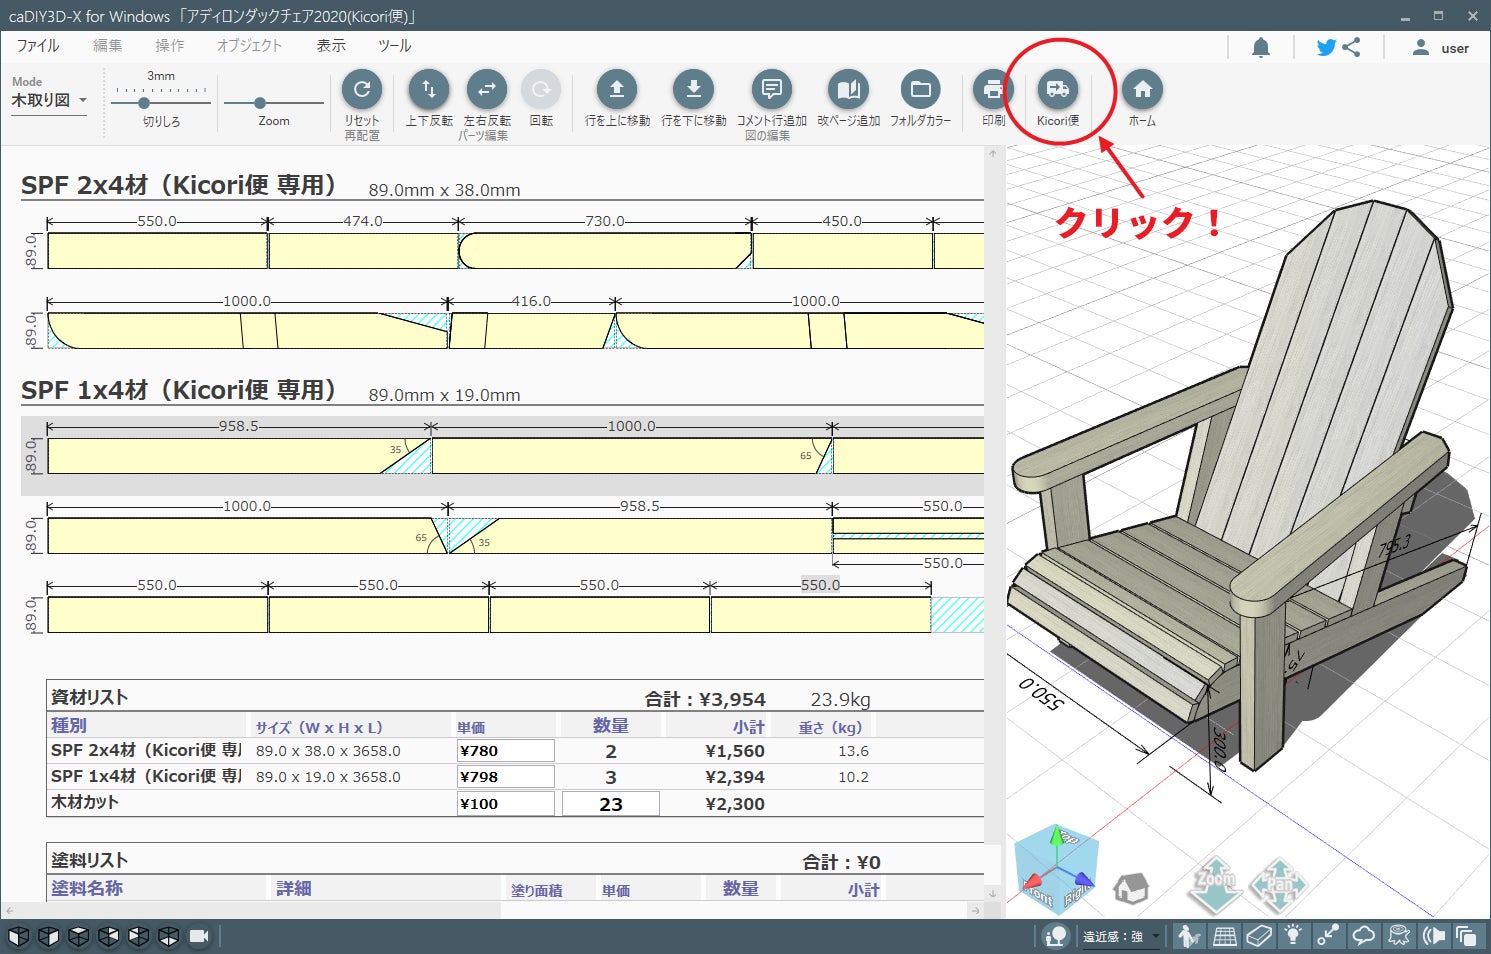Expand the 遠近感 perspective dropdown

click(1155, 936)
